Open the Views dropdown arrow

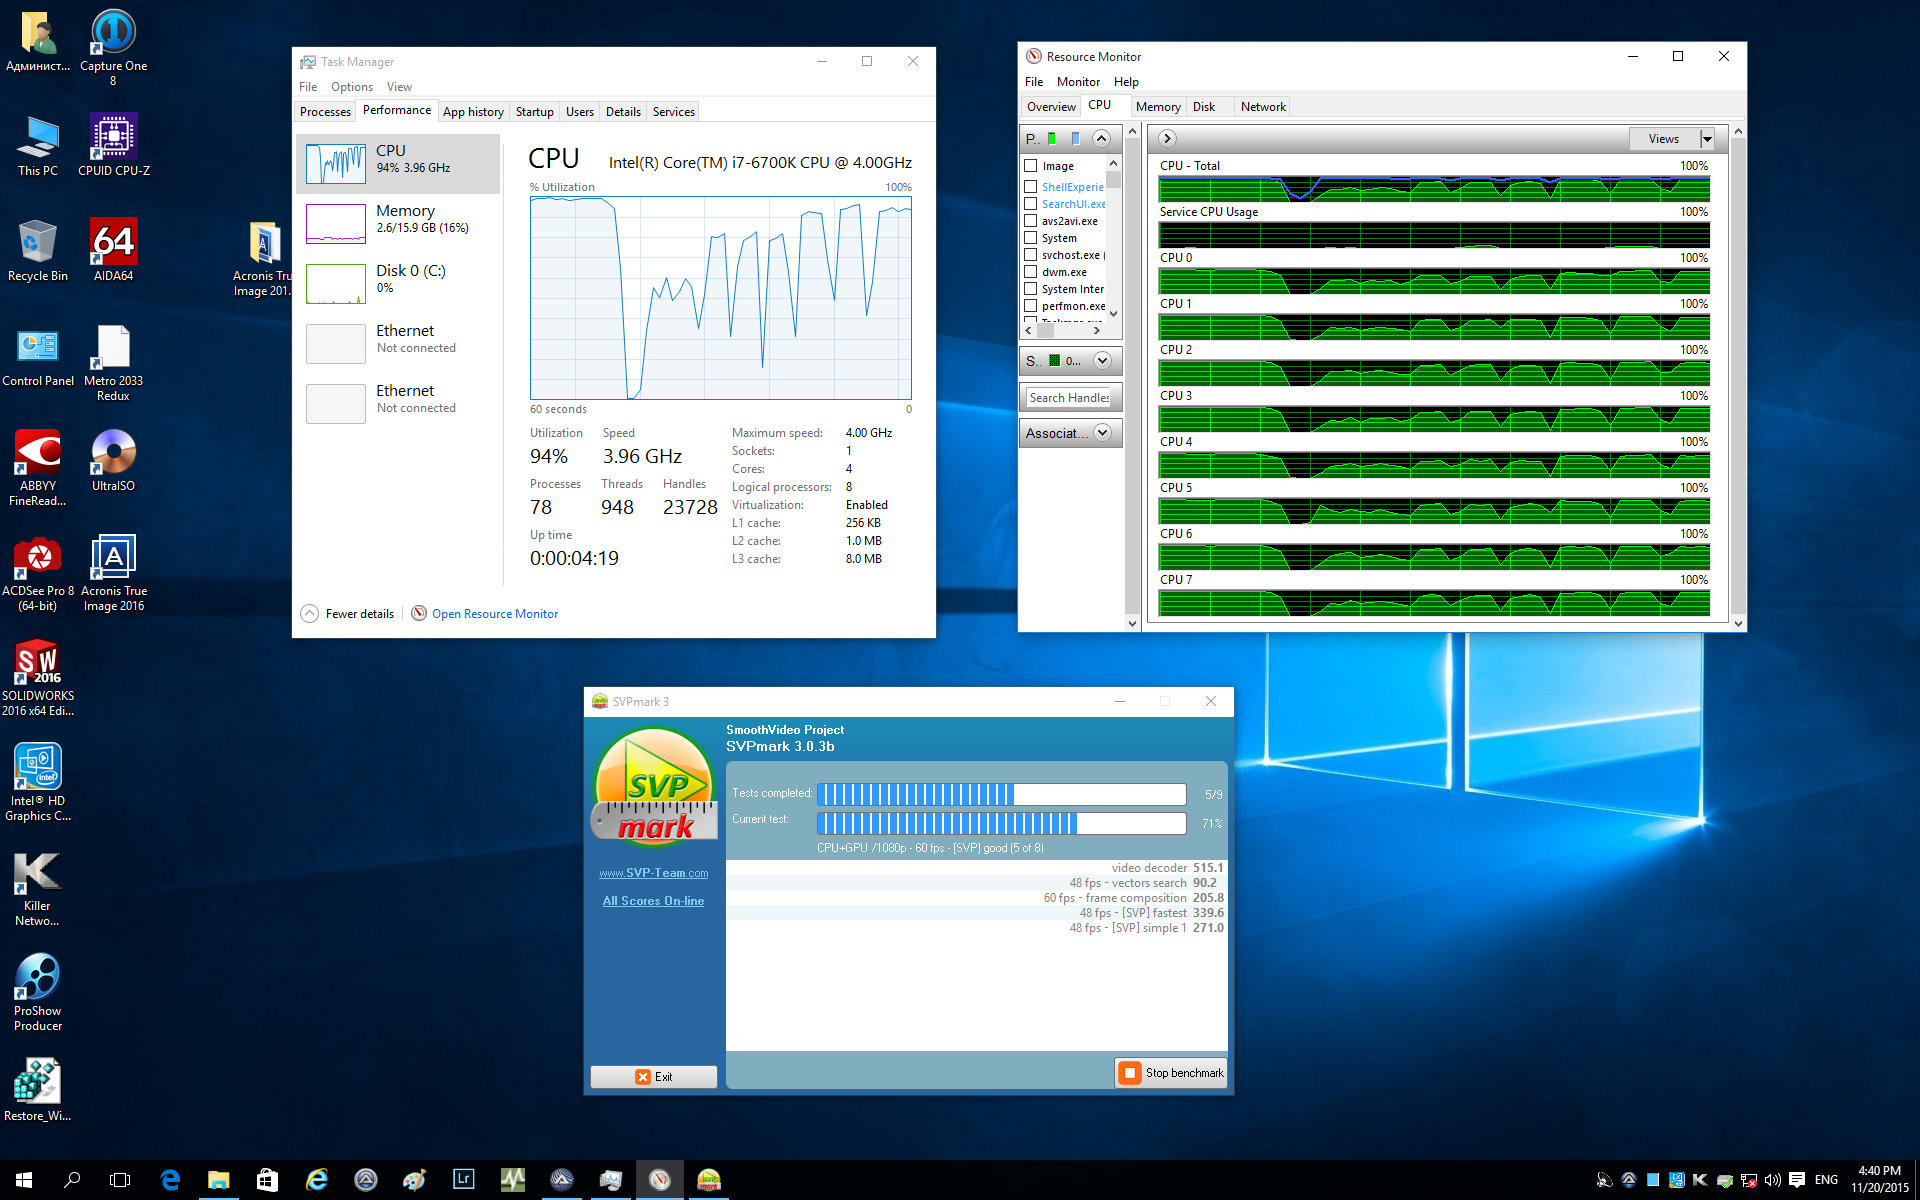1707,139
